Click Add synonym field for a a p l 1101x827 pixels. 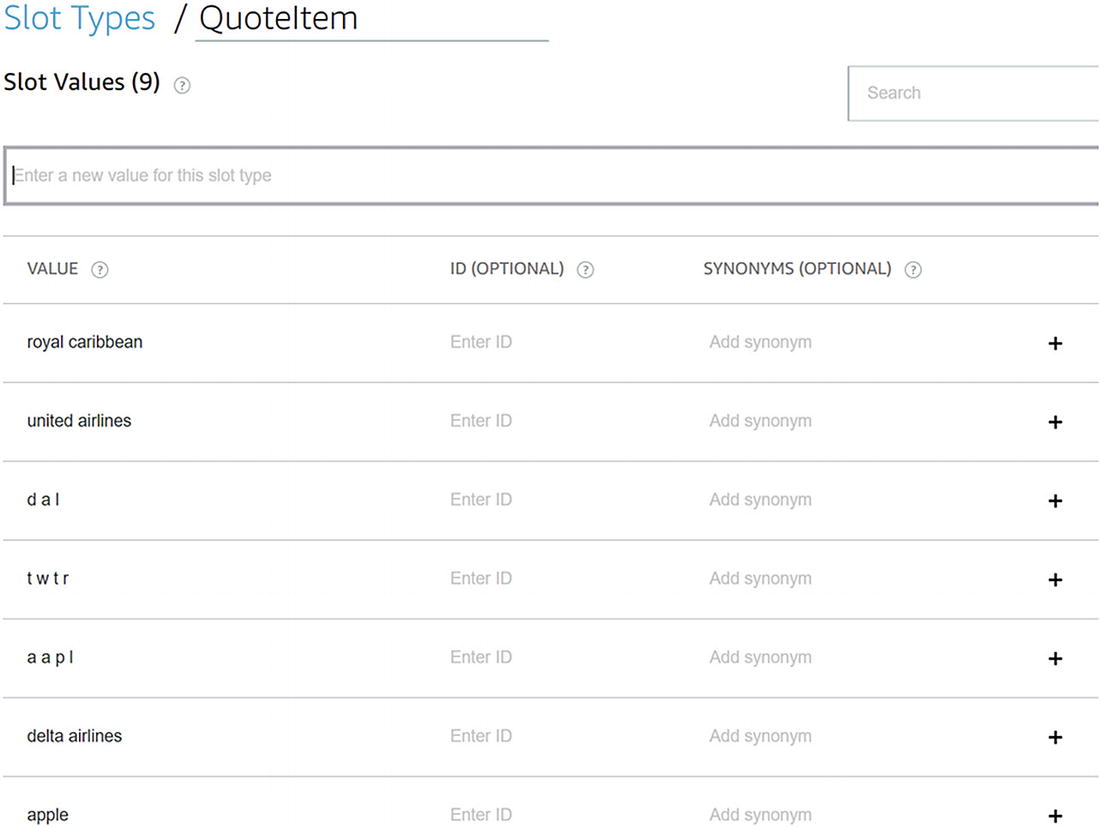[761, 657]
